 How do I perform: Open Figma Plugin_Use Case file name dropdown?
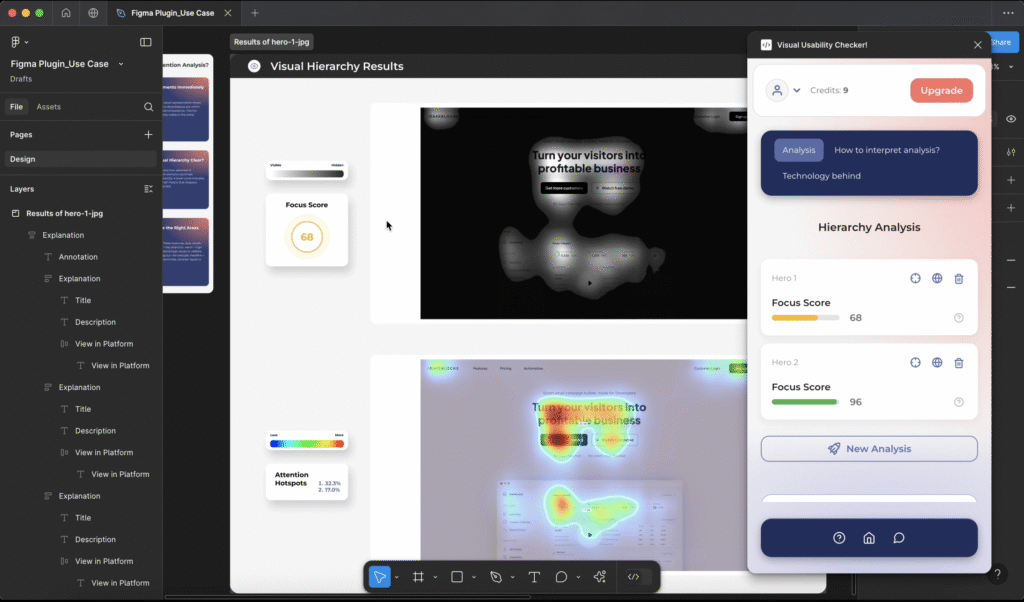tap(121, 64)
